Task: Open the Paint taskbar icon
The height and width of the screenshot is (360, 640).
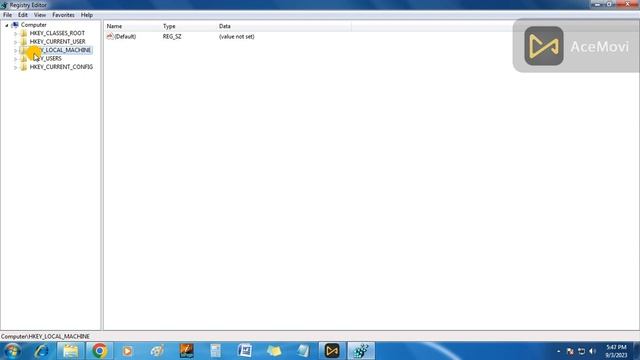Action: click(157, 351)
